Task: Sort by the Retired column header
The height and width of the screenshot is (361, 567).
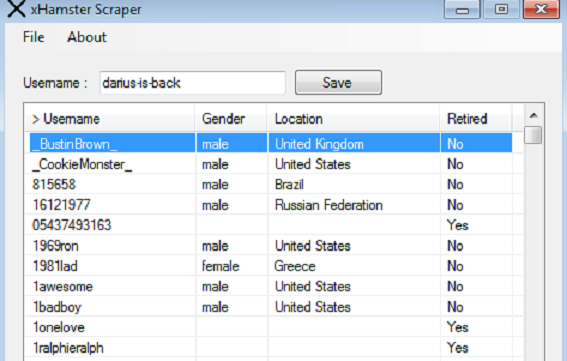Action: [476, 119]
